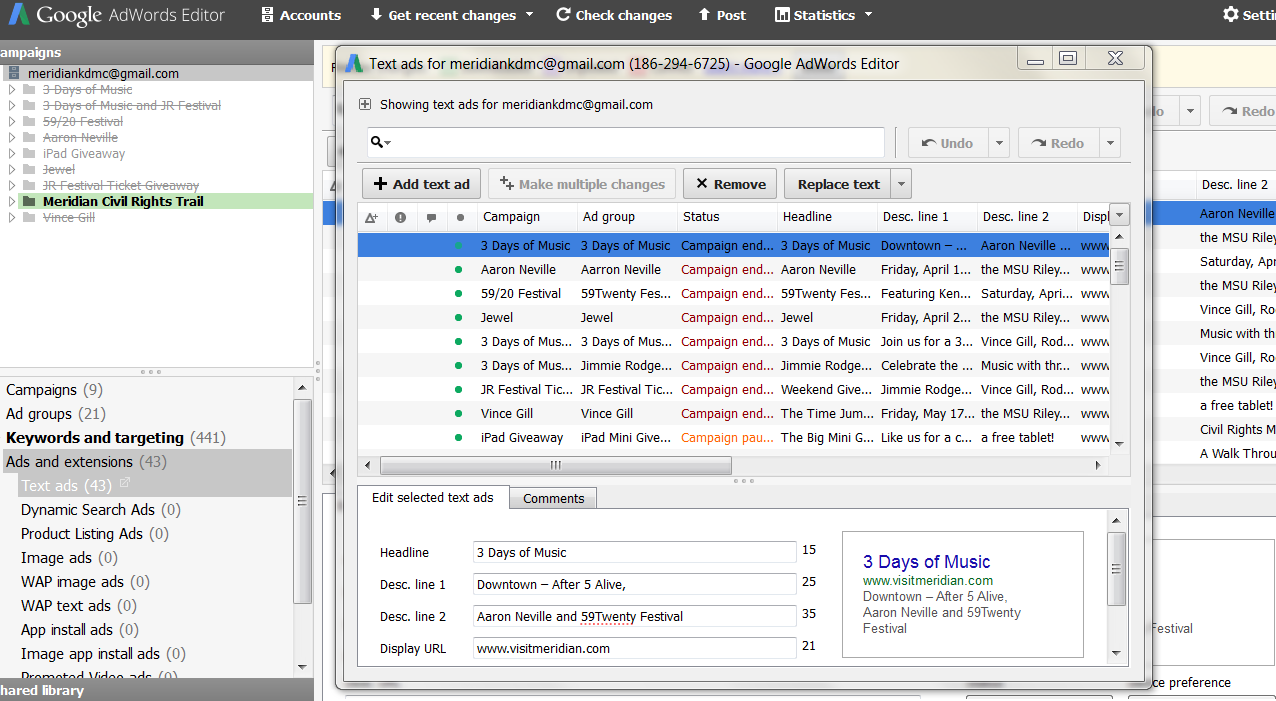Select the iPad Giveaway ad row
The image size is (1276, 701).
pos(734,437)
